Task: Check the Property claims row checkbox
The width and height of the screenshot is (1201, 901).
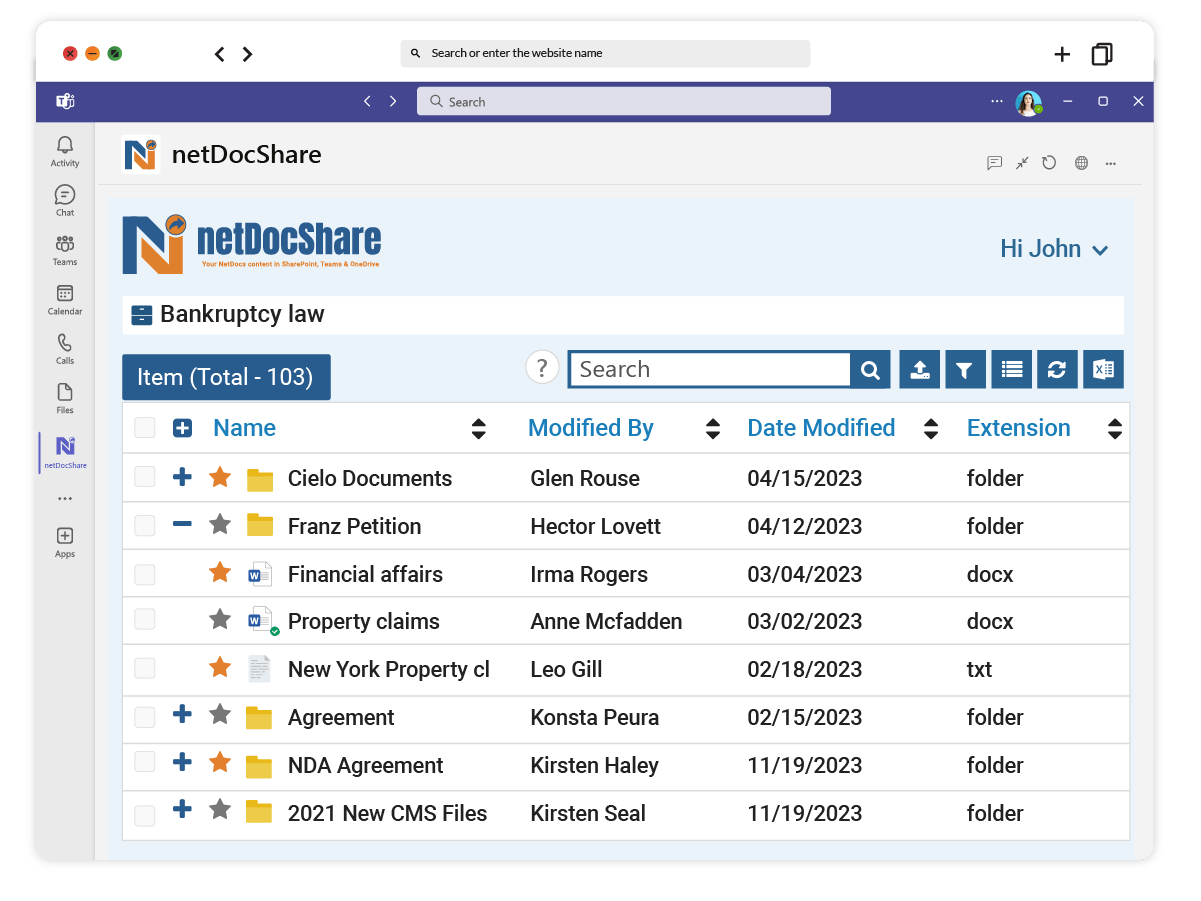Action: pos(145,620)
